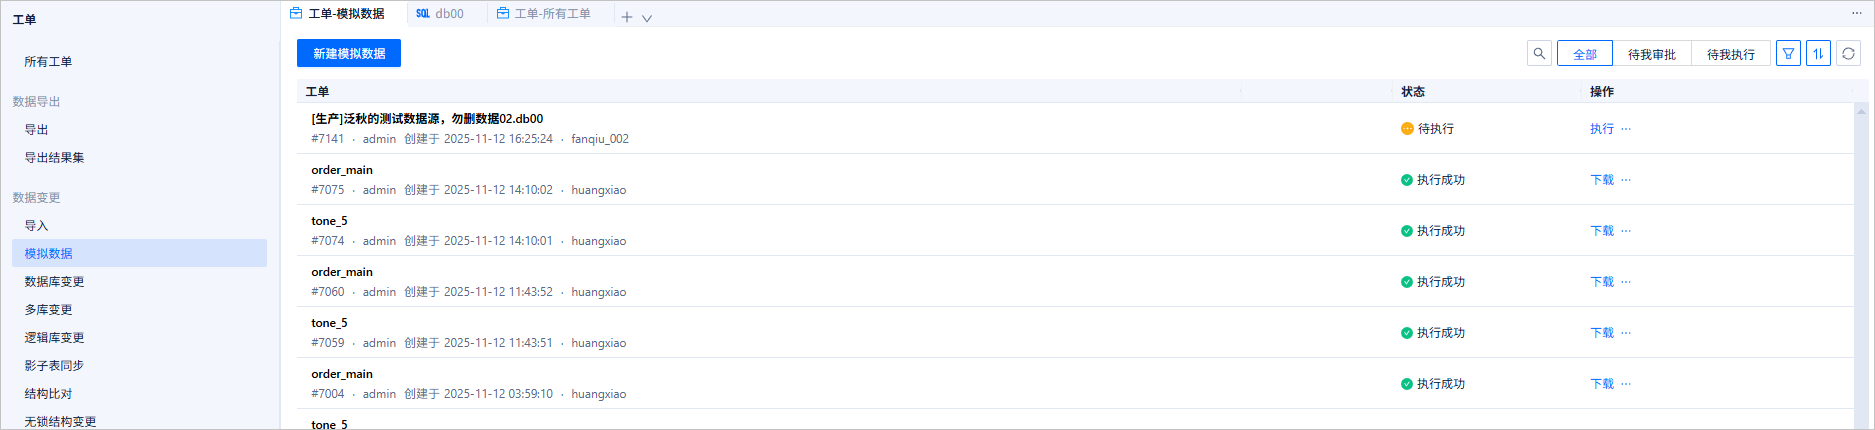Add a new tab with plus icon

[627, 17]
